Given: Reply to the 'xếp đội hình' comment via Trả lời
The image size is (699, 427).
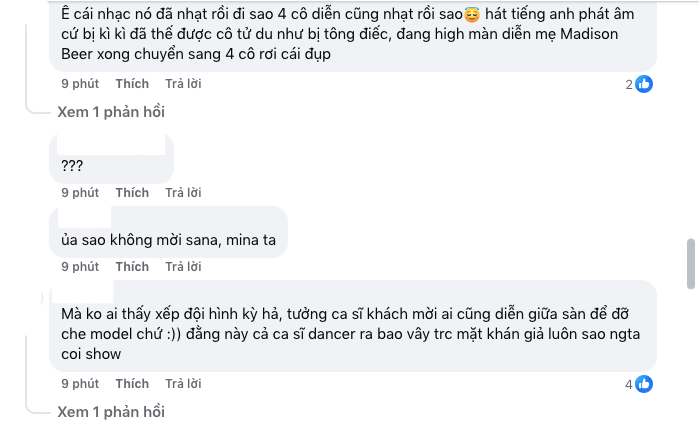Looking at the screenshot, I should [183, 384].
